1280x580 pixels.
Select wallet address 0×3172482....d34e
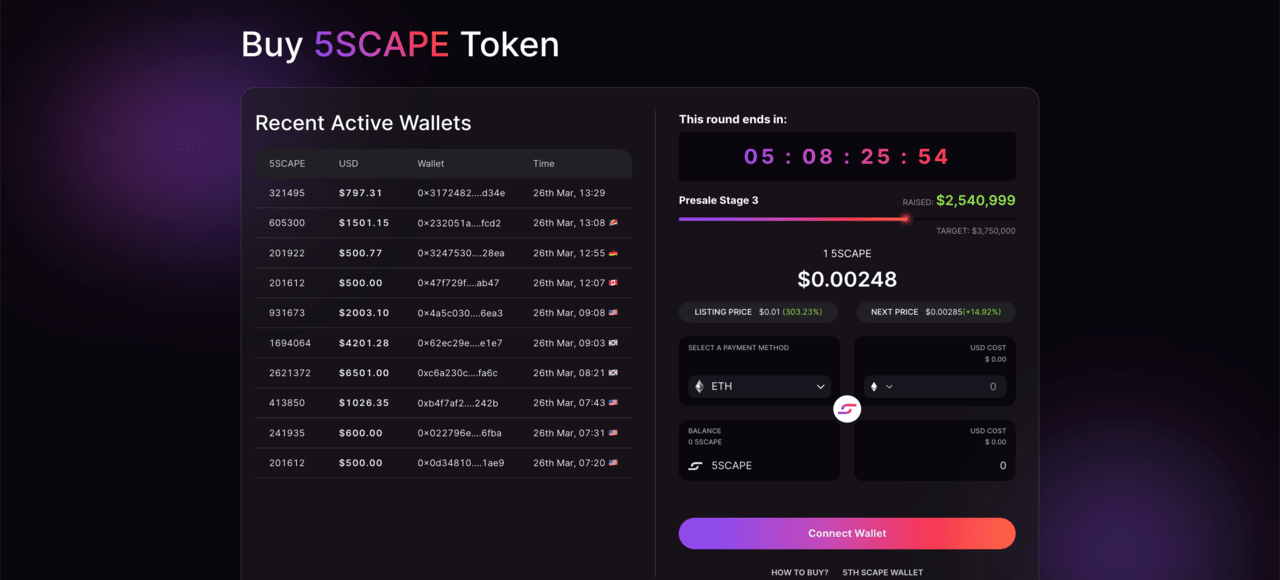[x=461, y=193]
